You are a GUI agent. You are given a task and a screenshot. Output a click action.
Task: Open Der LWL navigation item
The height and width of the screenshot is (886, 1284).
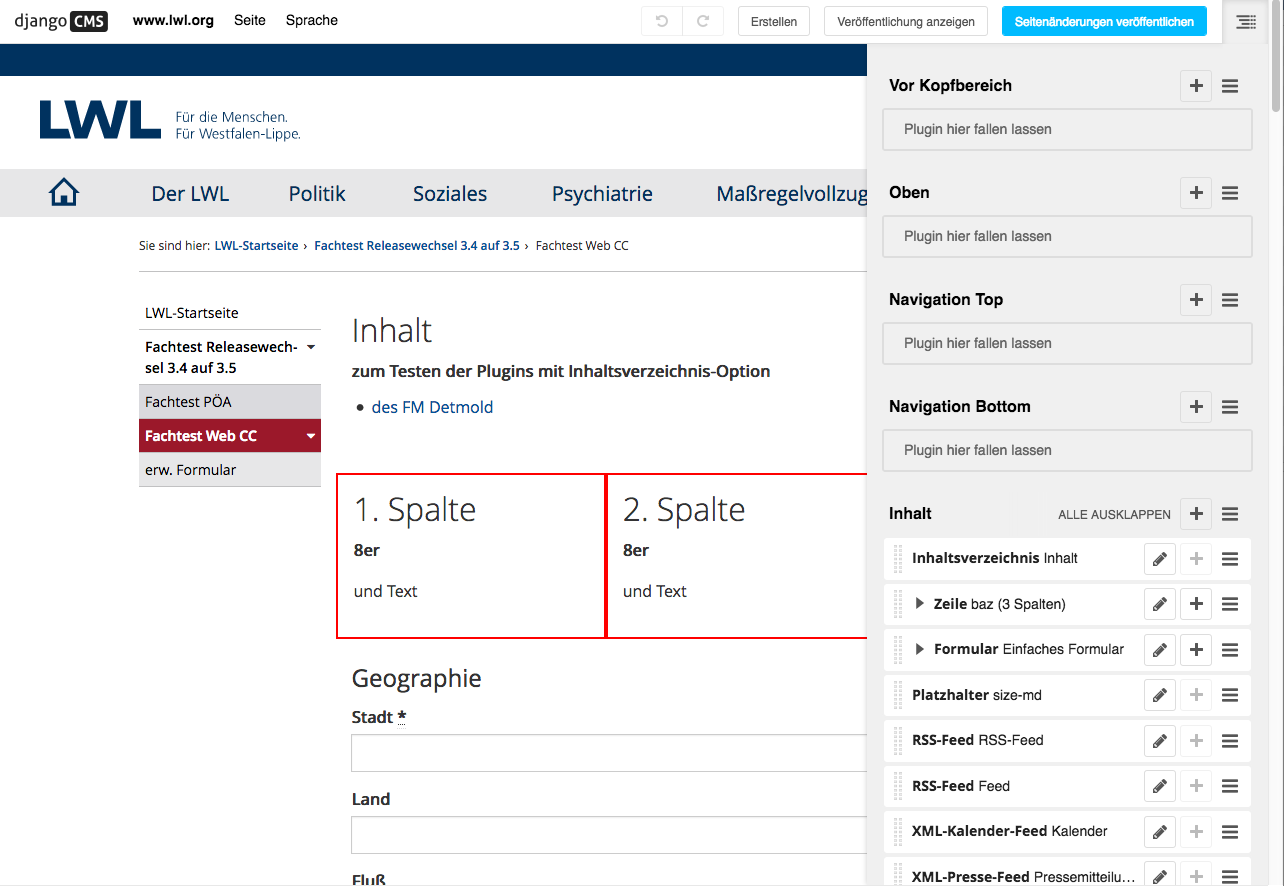[x=190, y=194]
